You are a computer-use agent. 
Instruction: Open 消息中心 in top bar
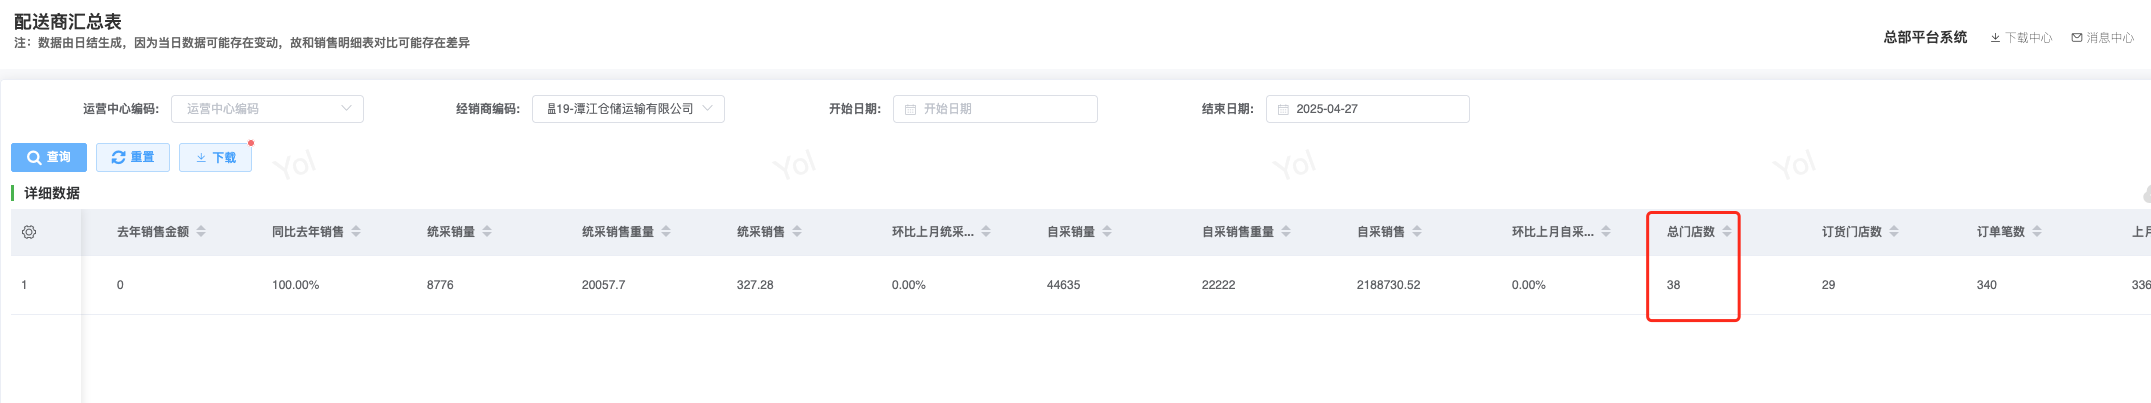coord(2102,38)
